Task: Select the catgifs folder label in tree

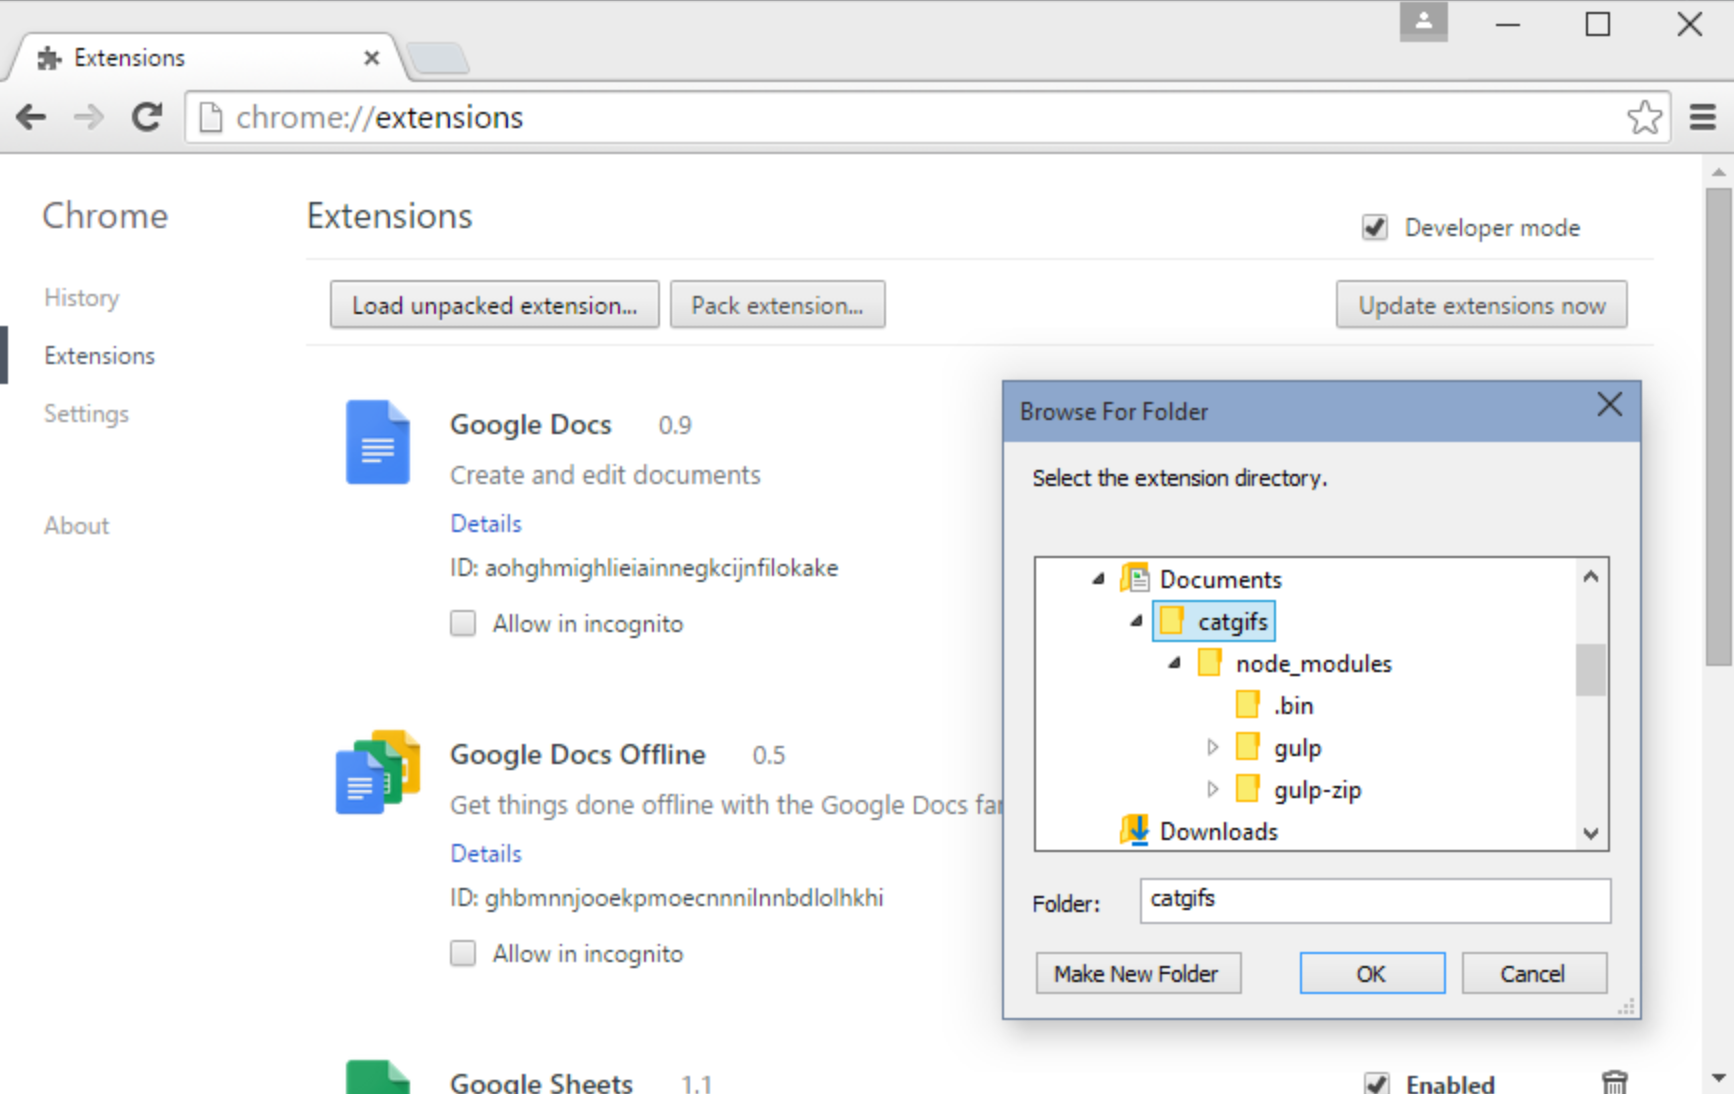Action: [x=1233, y=622]
